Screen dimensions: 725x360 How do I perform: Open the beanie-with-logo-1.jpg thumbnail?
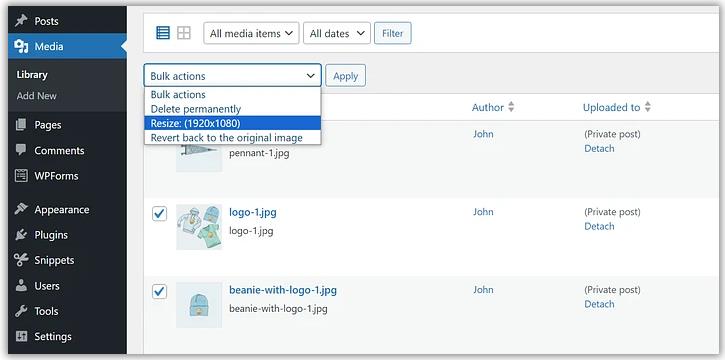(x=199, y=305)
